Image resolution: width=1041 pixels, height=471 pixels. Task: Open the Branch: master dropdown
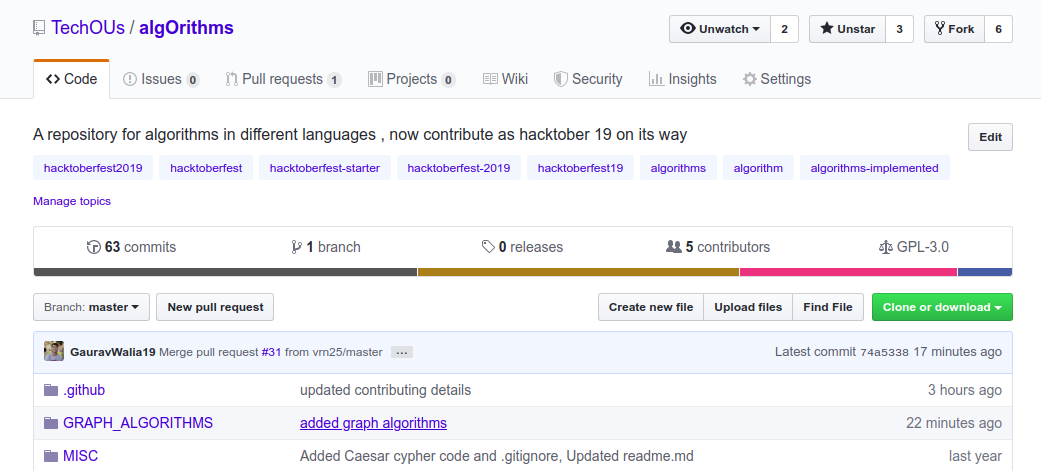coord(92,307)
